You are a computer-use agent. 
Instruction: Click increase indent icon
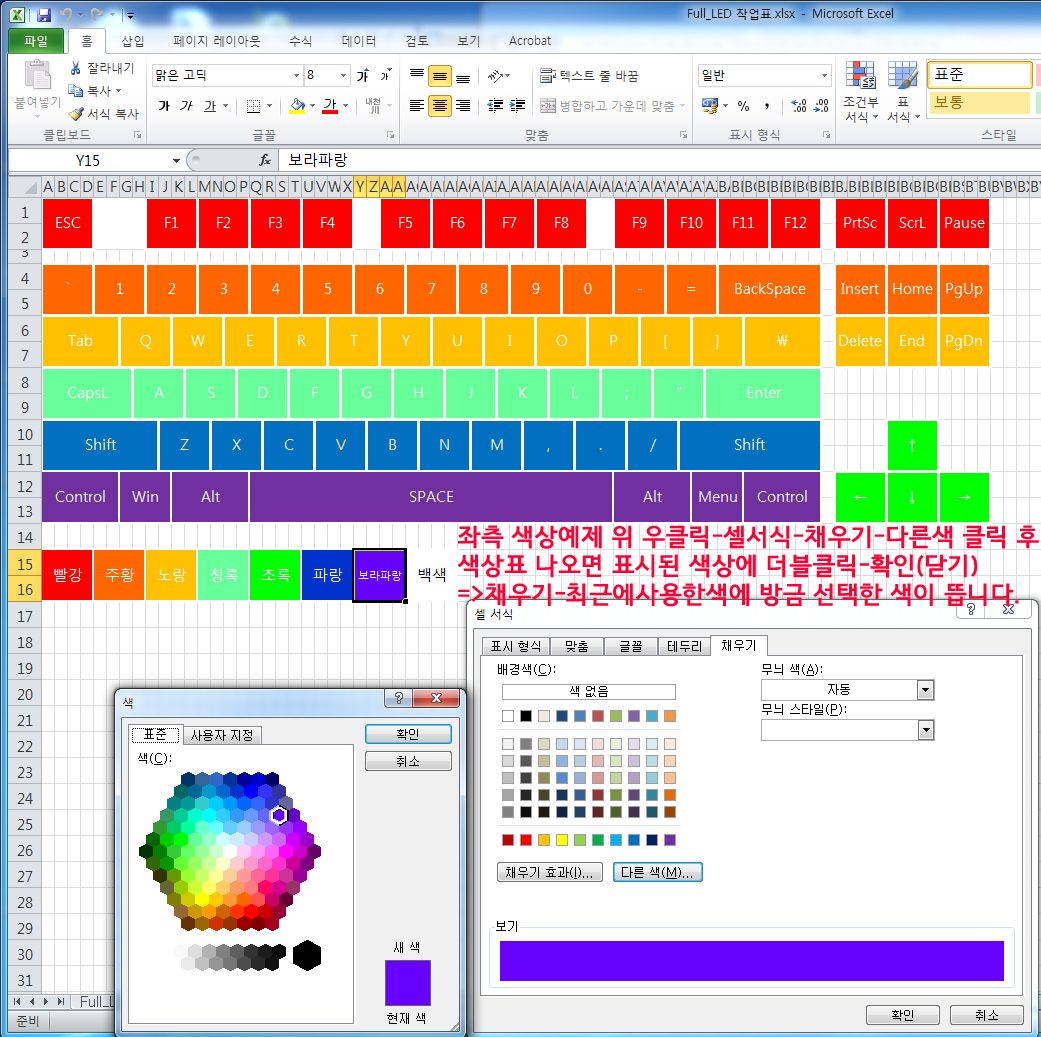click(x=517, y=106)
